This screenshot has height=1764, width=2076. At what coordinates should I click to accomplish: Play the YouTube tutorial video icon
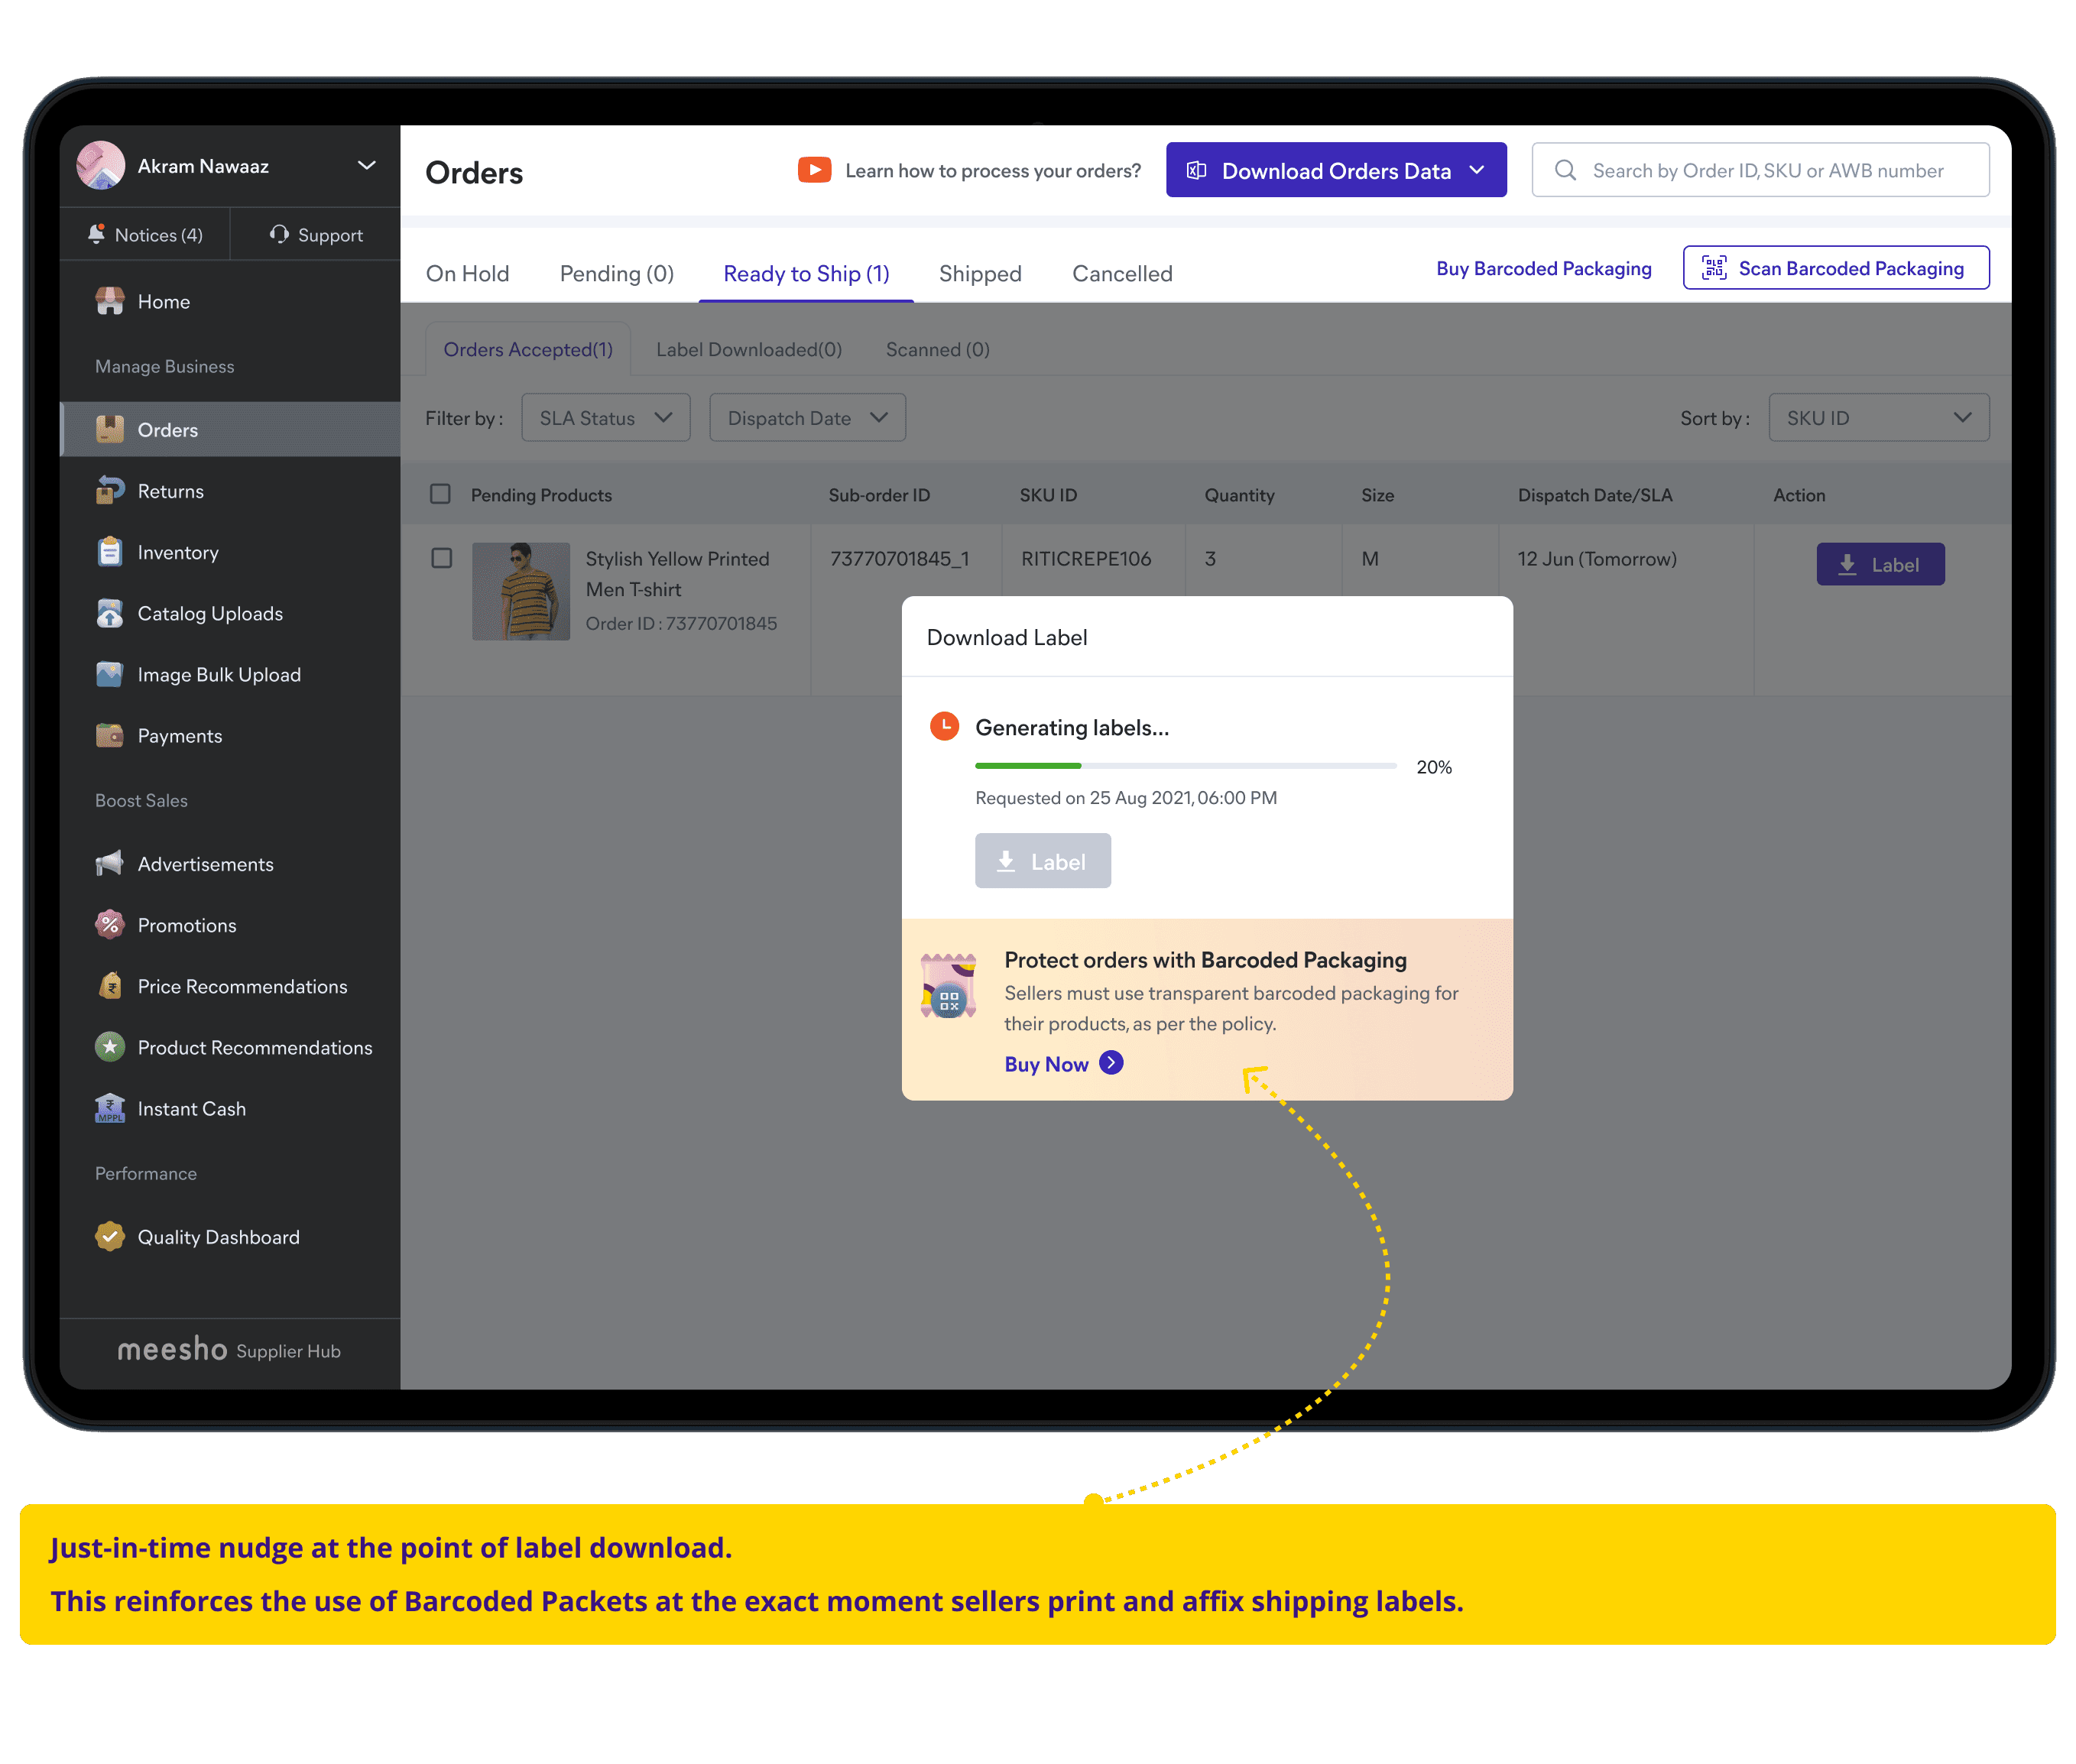[814, 170]
